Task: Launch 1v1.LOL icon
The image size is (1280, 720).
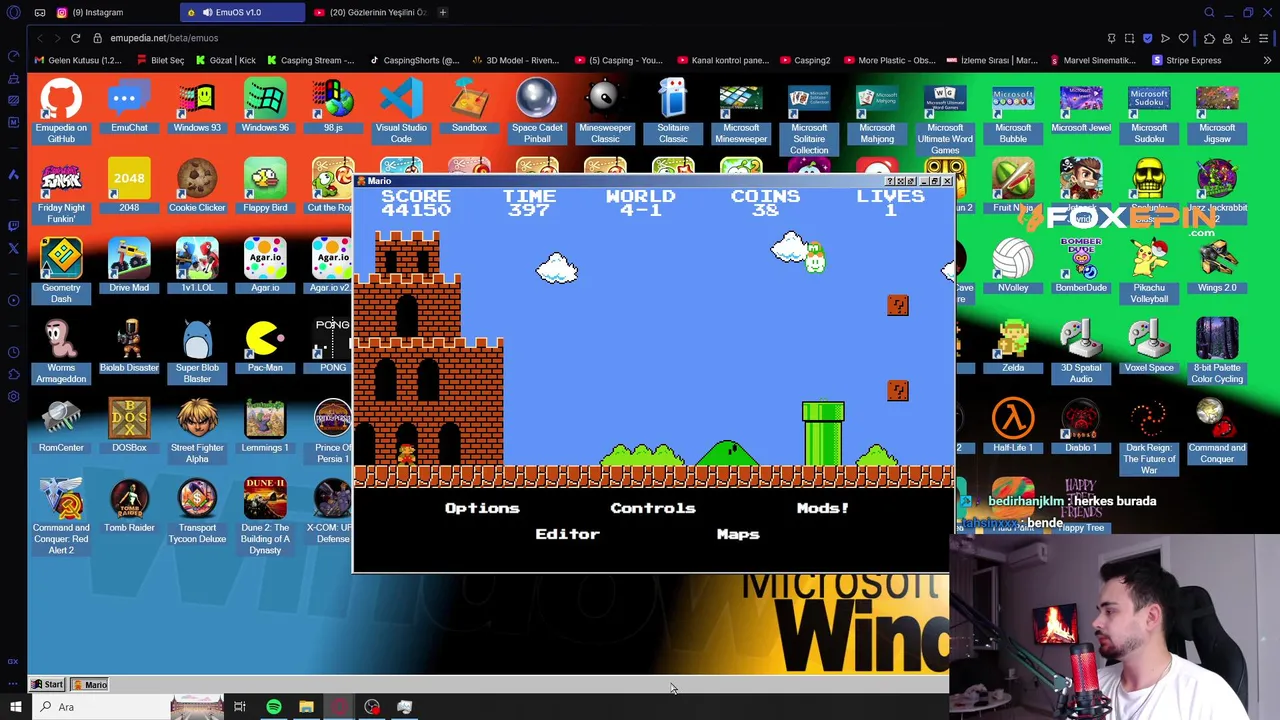Action: tap(197, 265)
